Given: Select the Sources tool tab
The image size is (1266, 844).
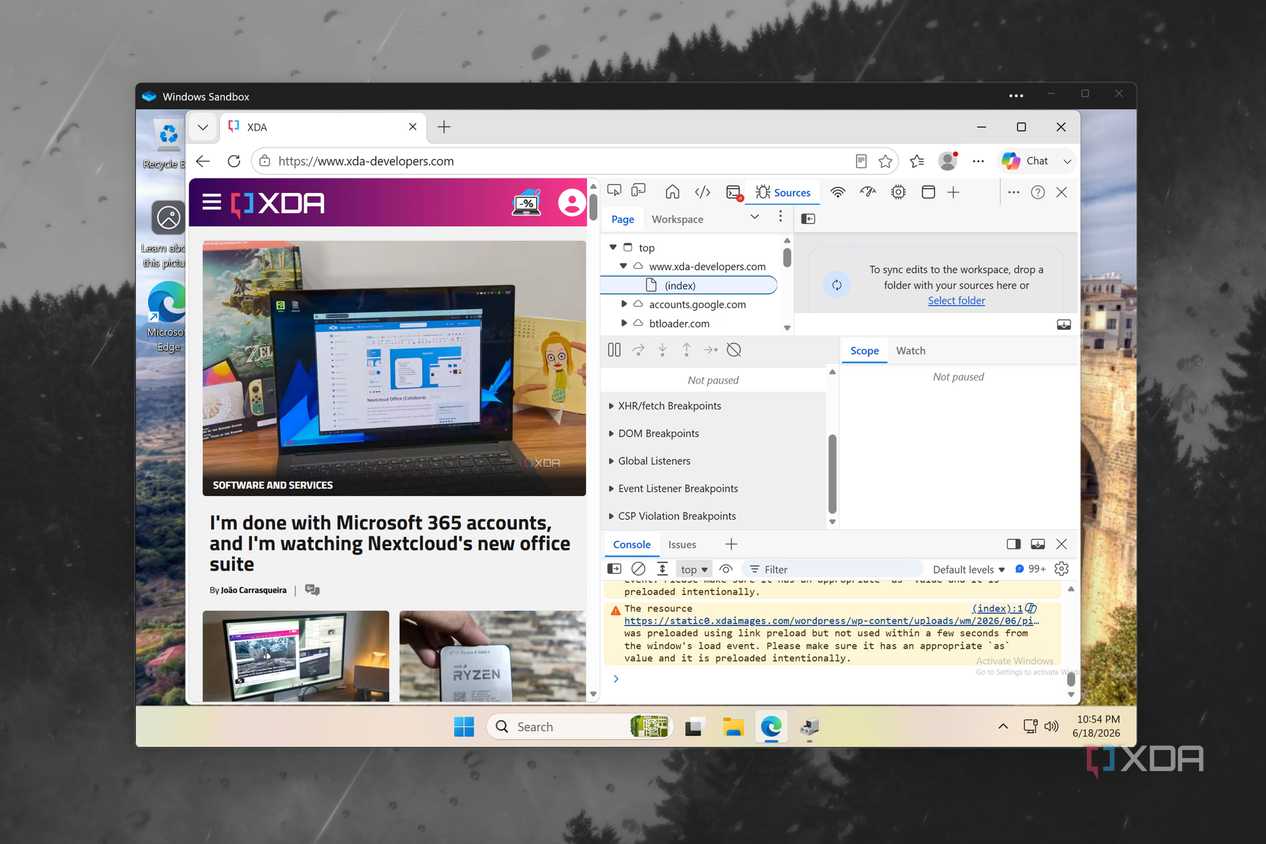Looking at the screenshot, I should point(783,192).
